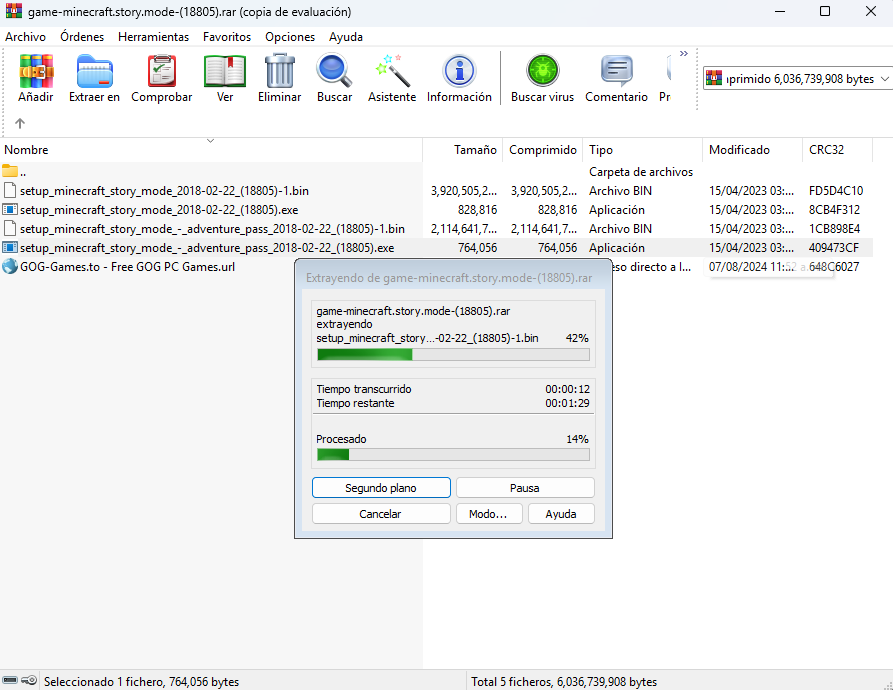Image resolution: width=893 pixels, height=690 pixels.
Task: Sort by the Tamaño column header
Action: (462, 150)
